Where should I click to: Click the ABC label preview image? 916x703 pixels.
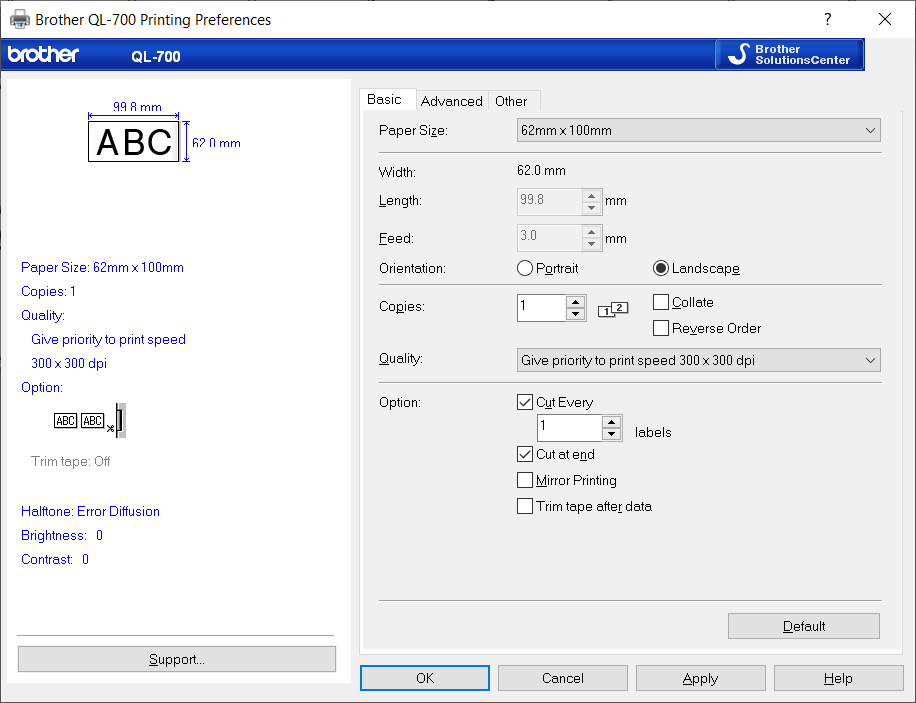pyautogui.click(x=134, y=143)
